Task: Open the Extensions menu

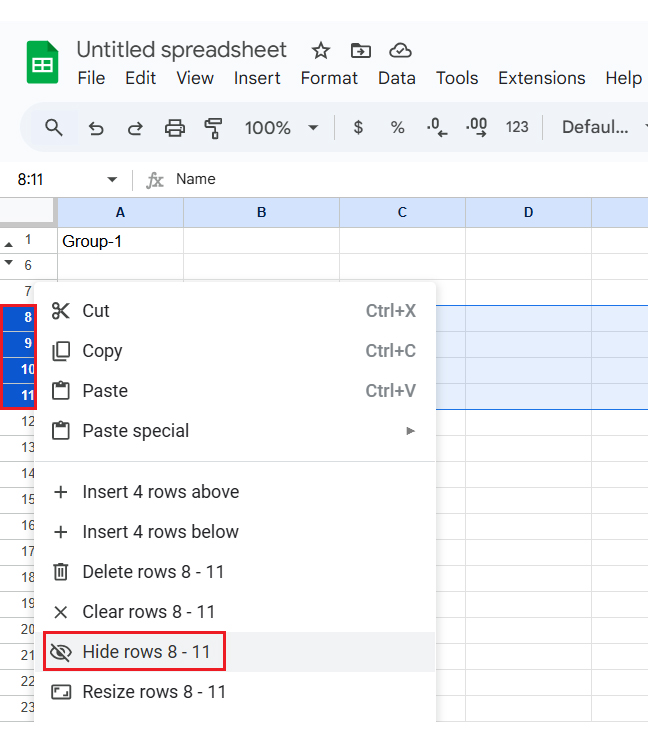Action: (x=541, y=78)
